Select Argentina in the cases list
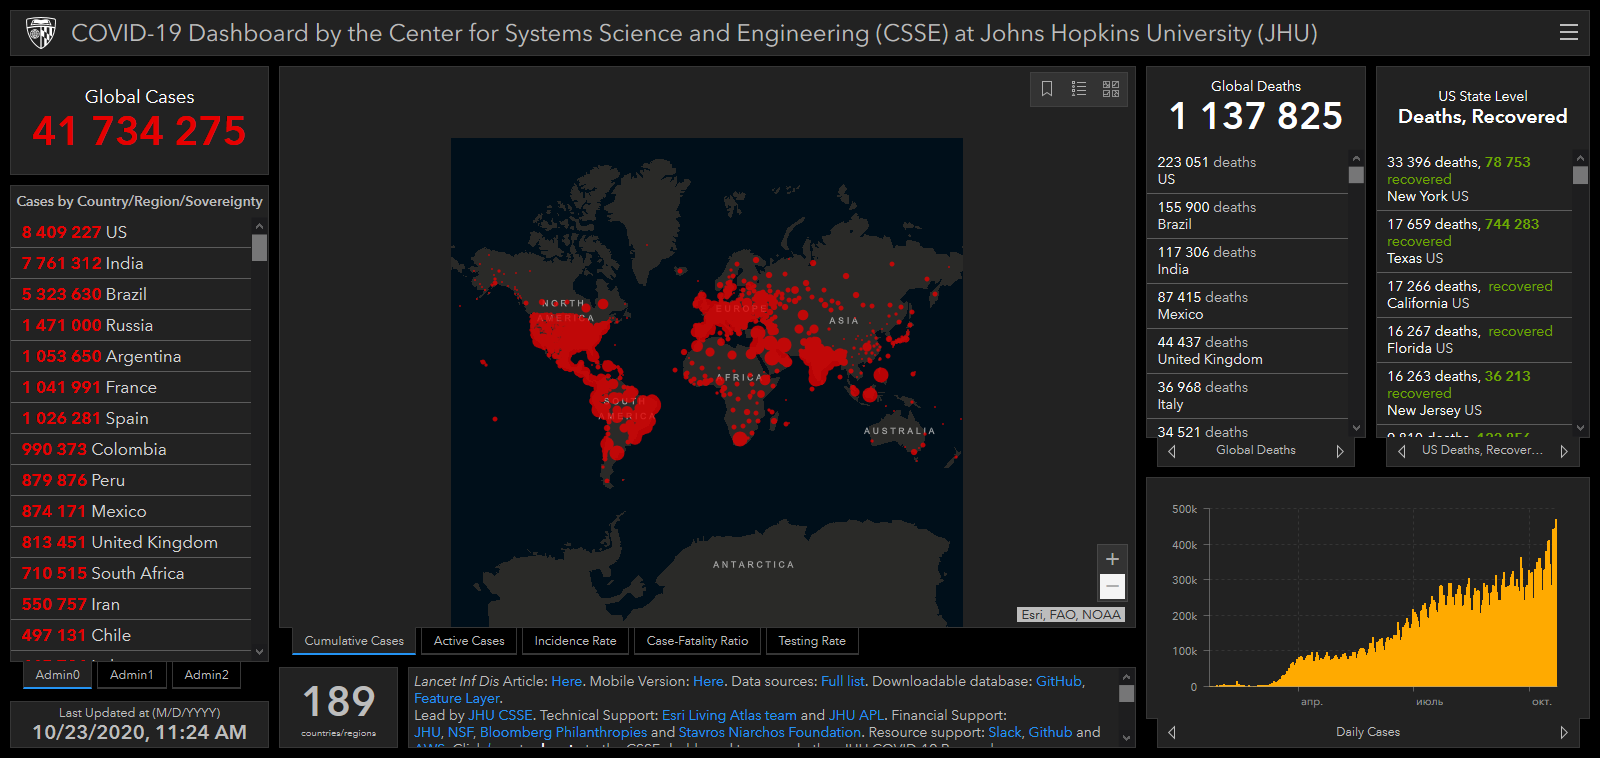The image size is (1600, 758). (x=132, y=356)
